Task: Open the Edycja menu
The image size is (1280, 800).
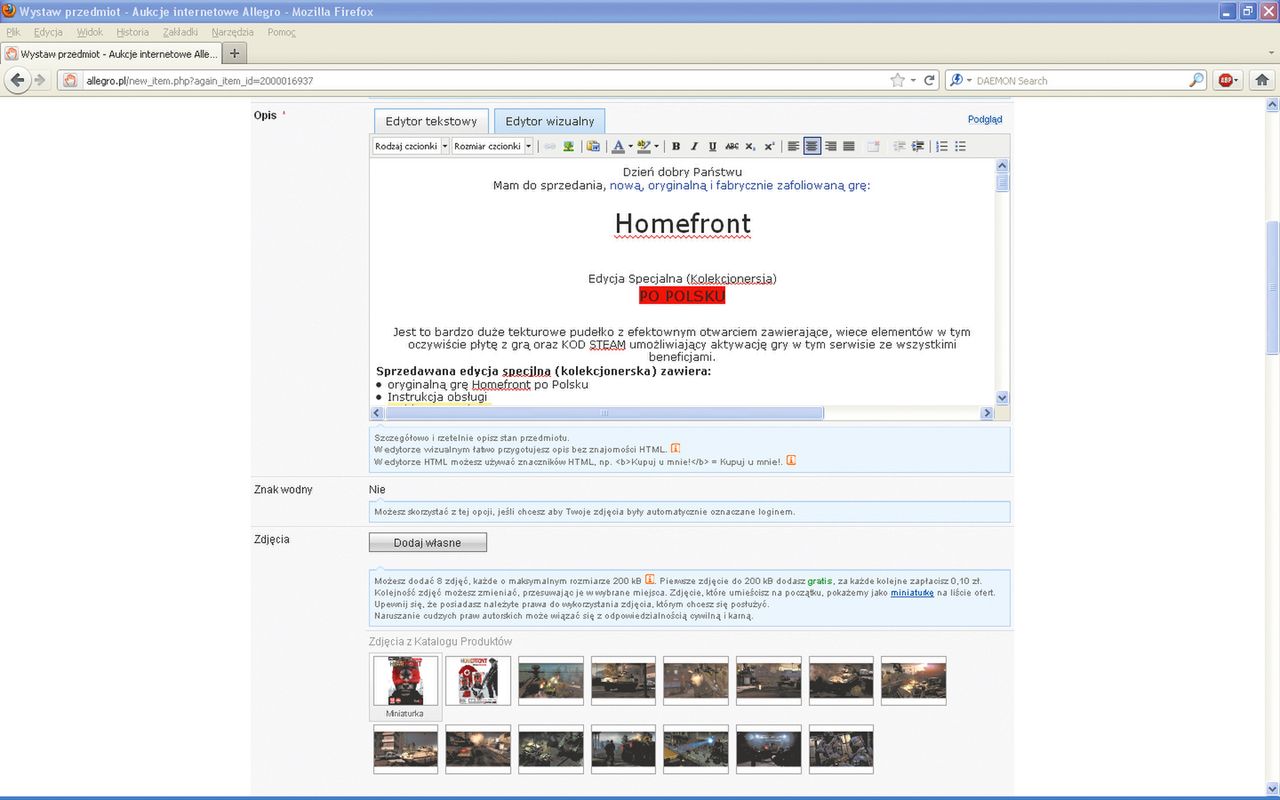Action: (x=48, y=32)
